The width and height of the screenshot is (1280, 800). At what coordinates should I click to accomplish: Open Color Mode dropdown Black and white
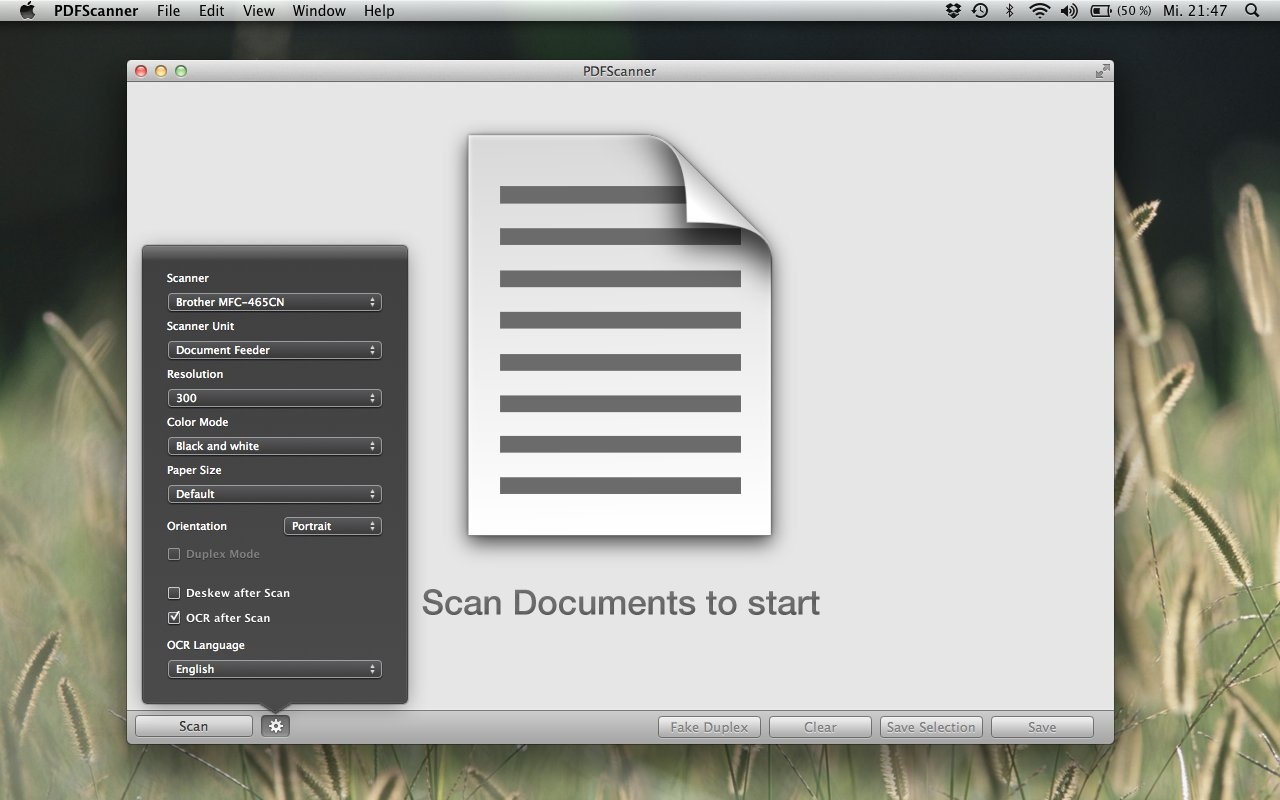coord(274,446)
